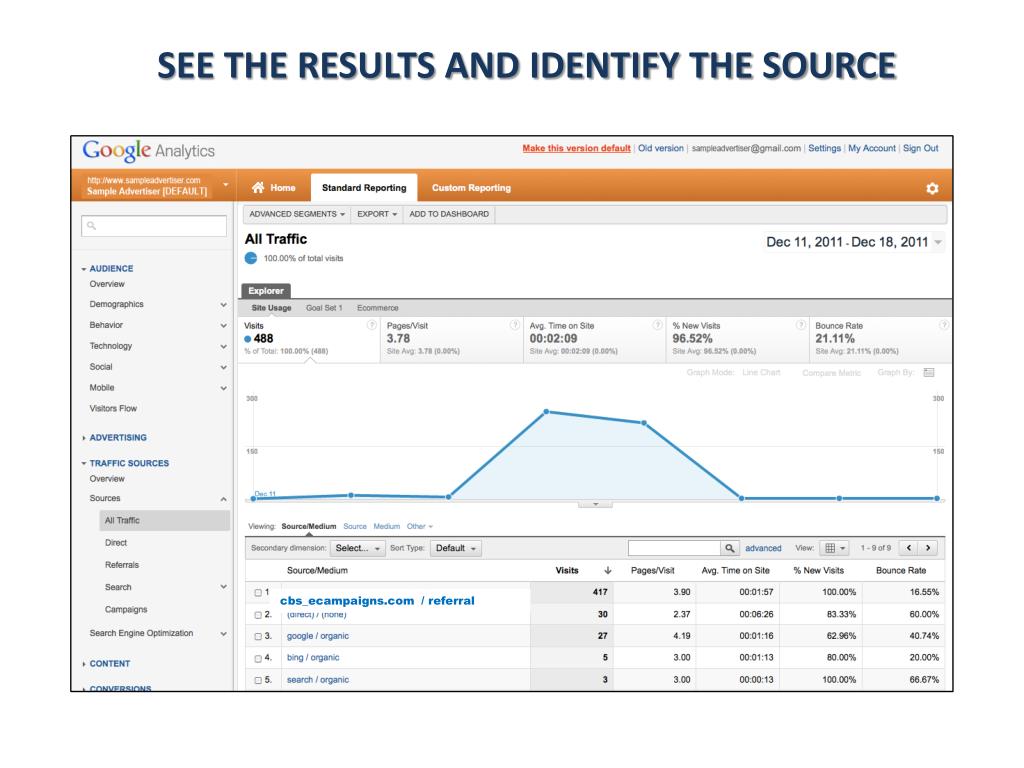The height and width of the screenshot is (768, 1024).
Task: Open the Secondary dimension Select dropdown
Action: coord(357,549)
